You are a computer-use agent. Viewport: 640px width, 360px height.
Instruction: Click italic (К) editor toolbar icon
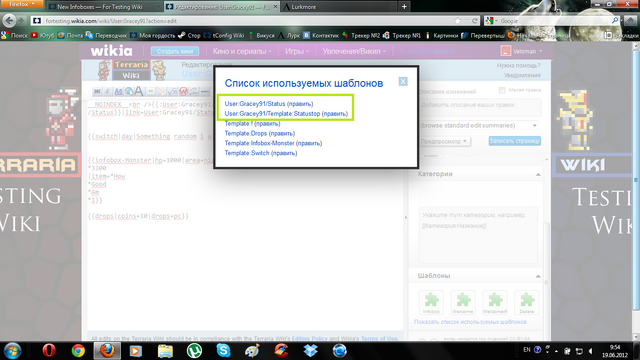click(107, 91)
